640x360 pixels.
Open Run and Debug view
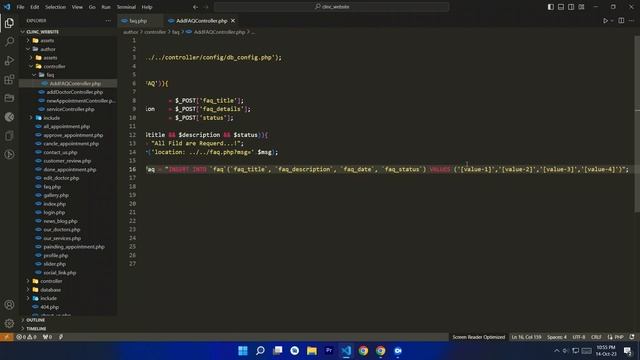click(x=9, y=60)
